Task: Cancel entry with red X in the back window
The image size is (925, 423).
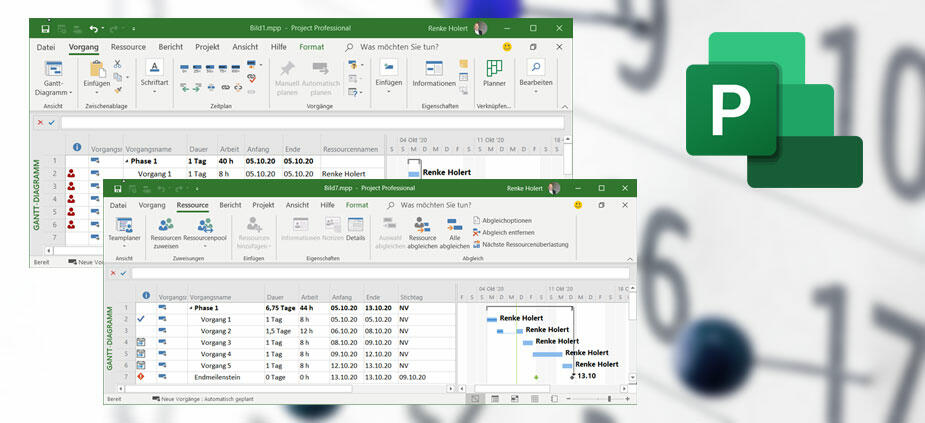Action: (x=41, y=123)
